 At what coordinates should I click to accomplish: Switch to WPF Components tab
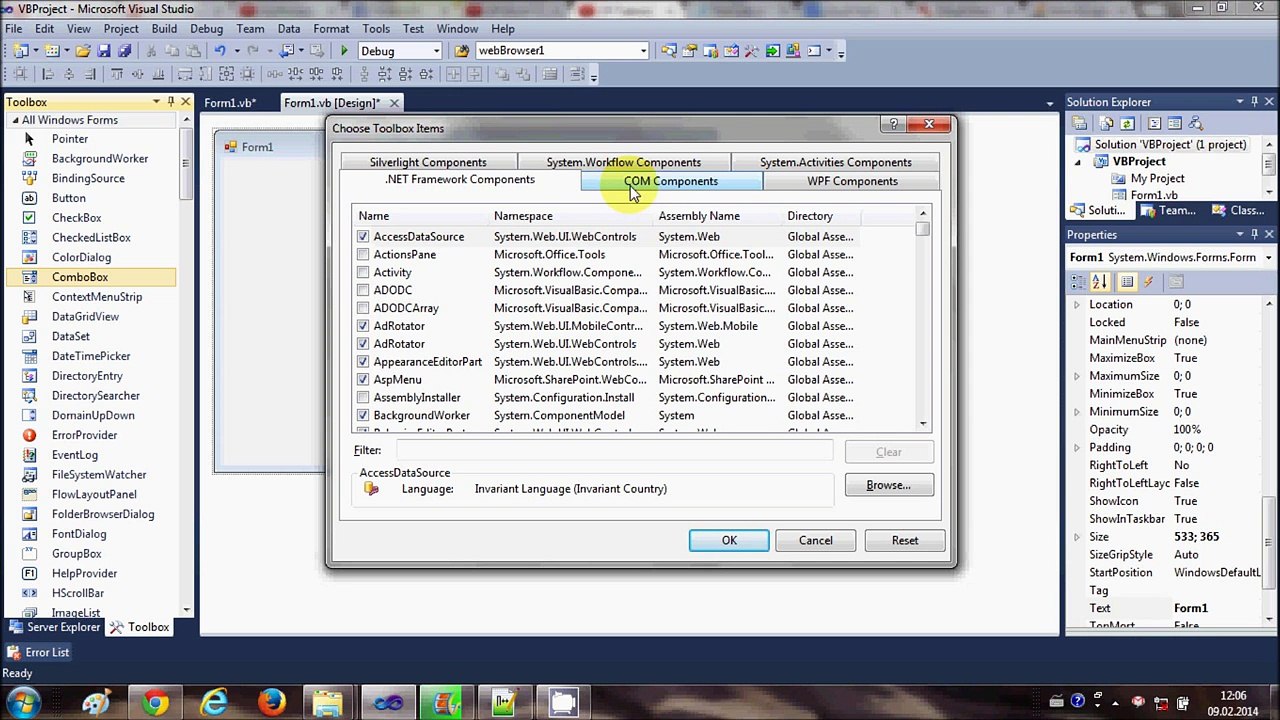[x=852, y=181]
